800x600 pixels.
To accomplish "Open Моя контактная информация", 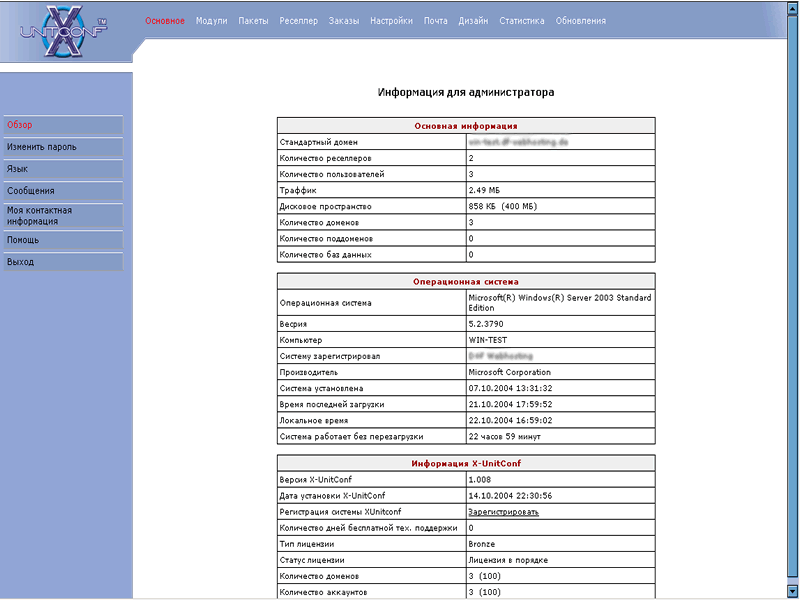I will click(x=63, y=215).
